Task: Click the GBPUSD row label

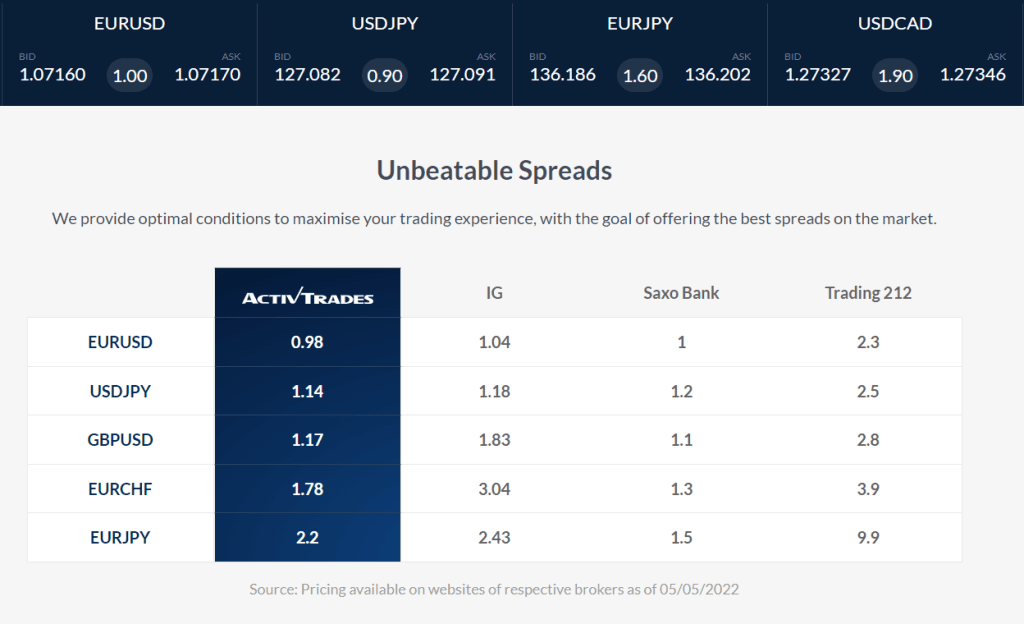Action: (120, 440)
